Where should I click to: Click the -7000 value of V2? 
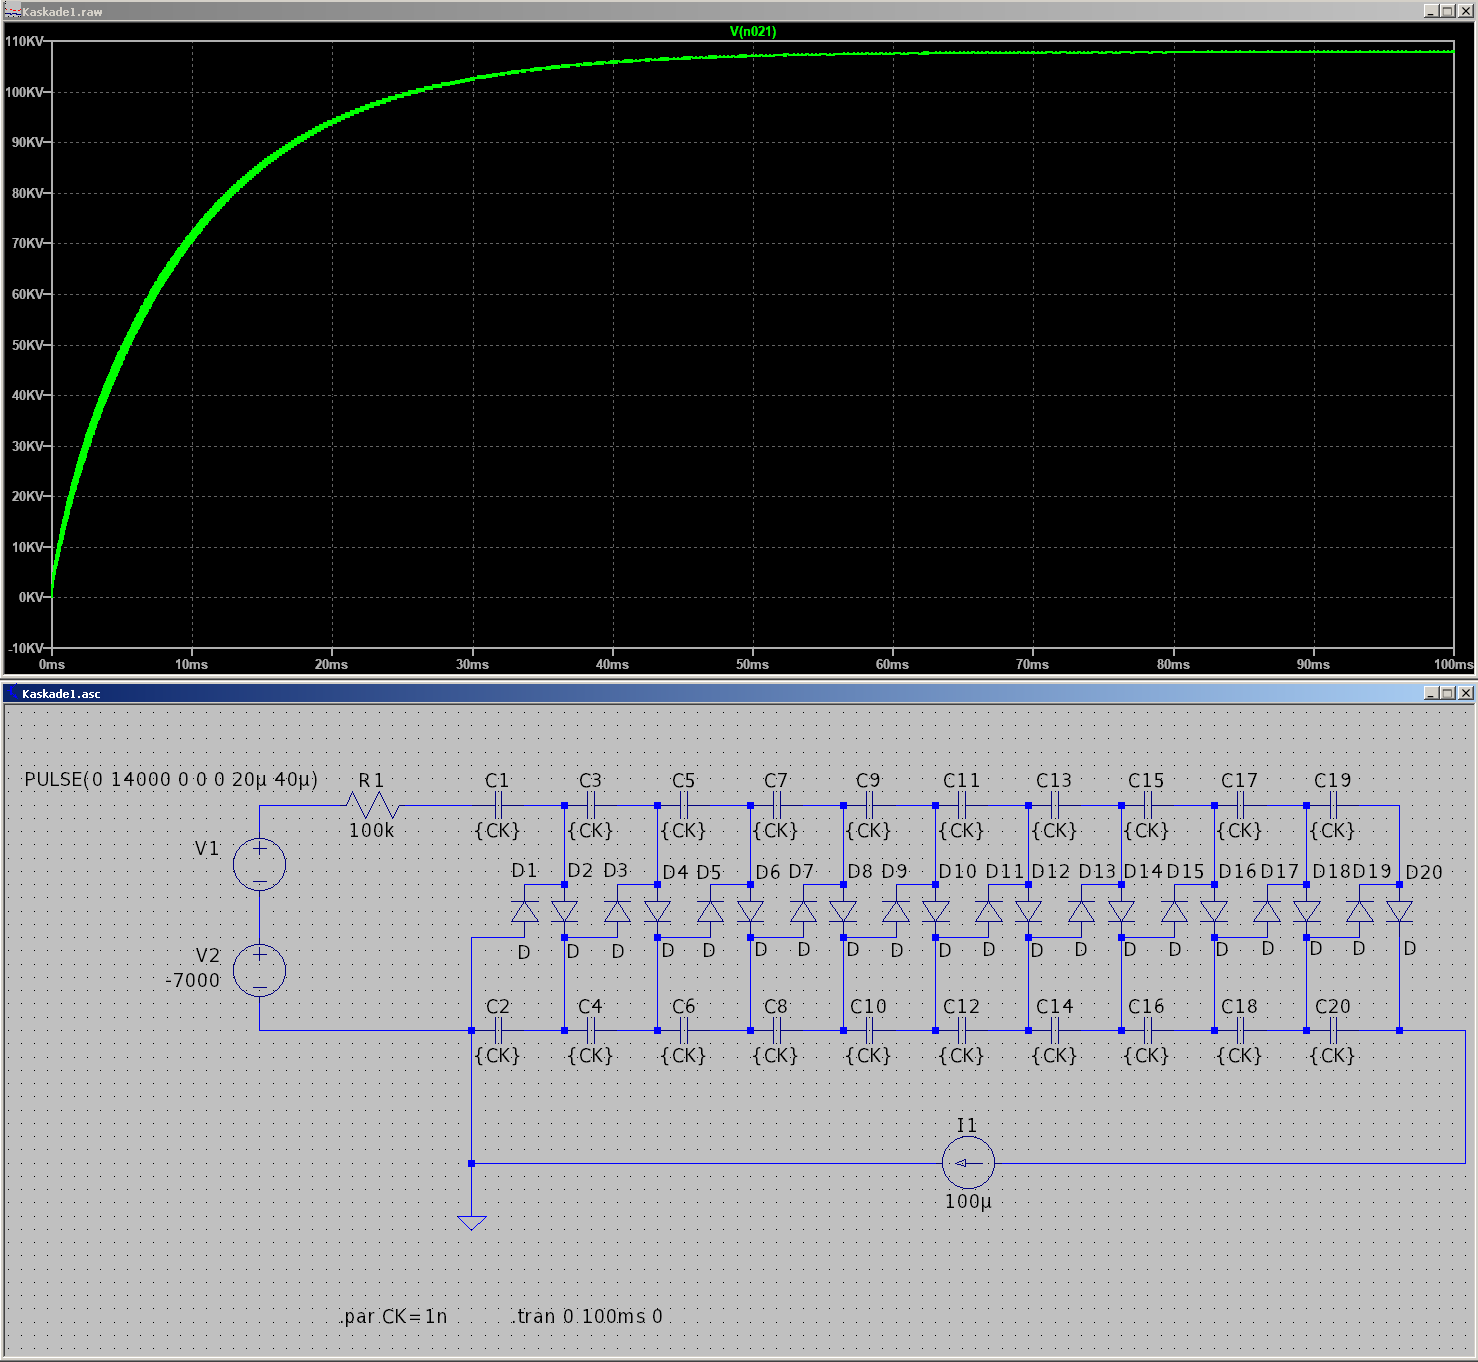(192, 980)
